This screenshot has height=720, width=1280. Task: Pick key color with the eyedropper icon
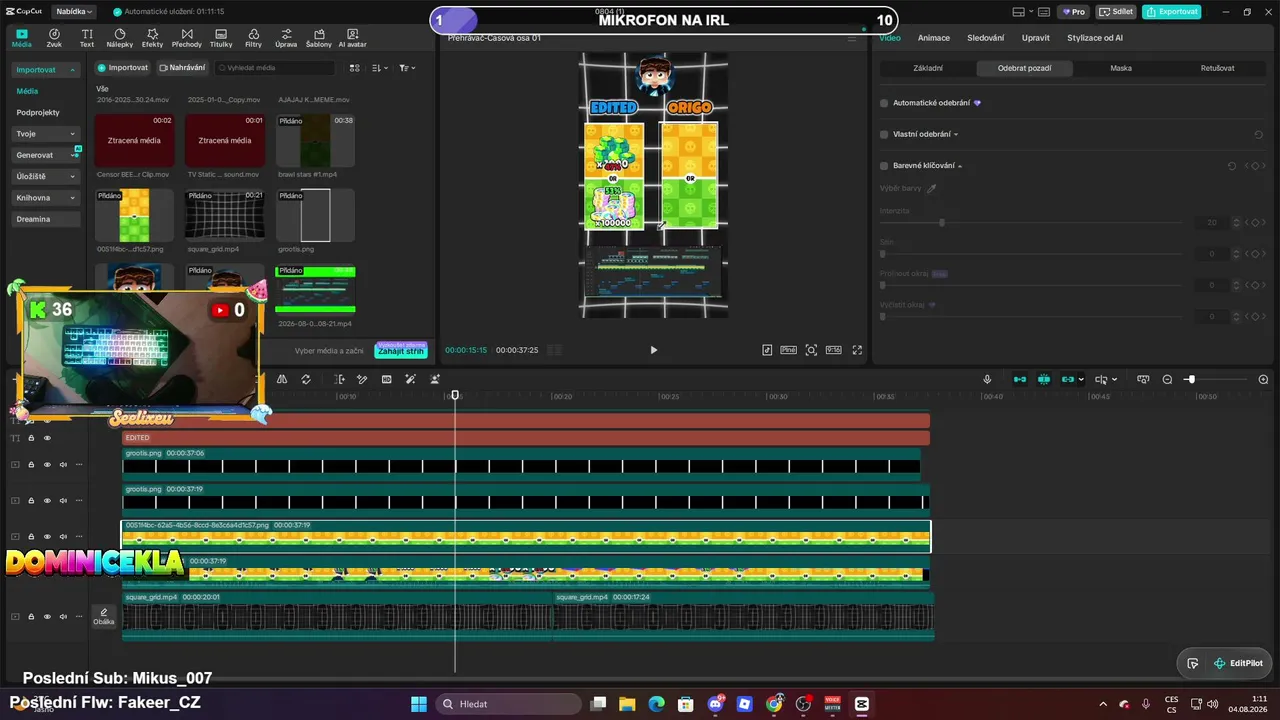point(931,188)
